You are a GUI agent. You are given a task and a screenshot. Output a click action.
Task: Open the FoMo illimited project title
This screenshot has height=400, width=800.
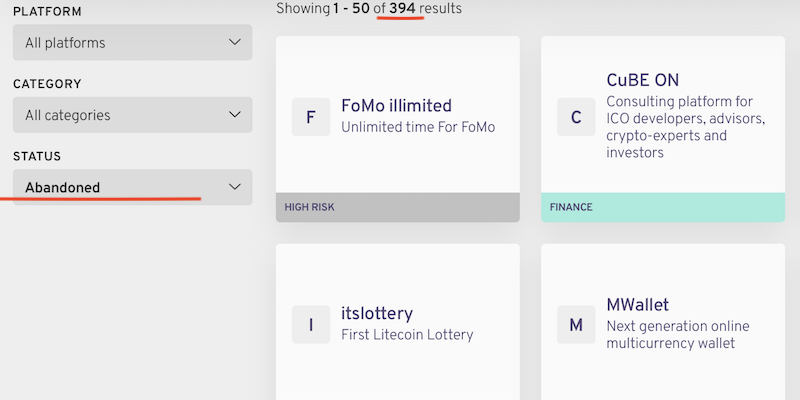tap(396, 106)
